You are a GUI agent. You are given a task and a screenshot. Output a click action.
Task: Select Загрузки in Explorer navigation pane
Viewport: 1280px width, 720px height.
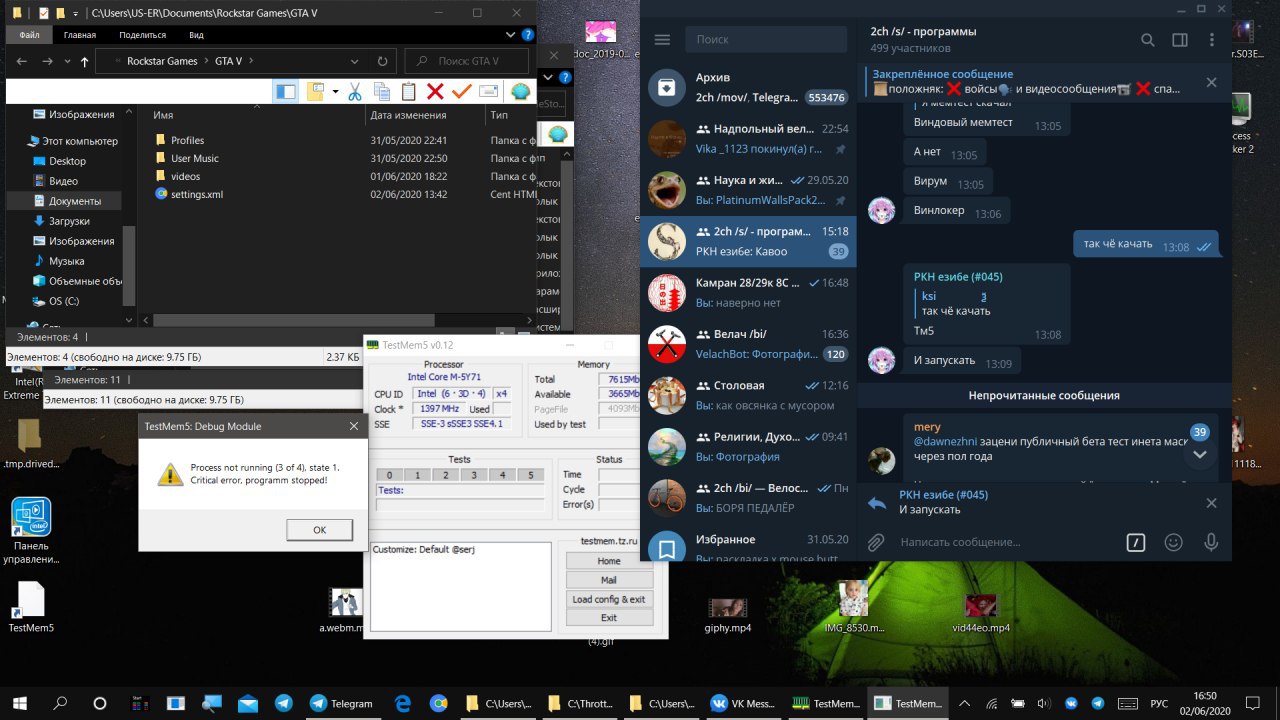click(69, 221)
